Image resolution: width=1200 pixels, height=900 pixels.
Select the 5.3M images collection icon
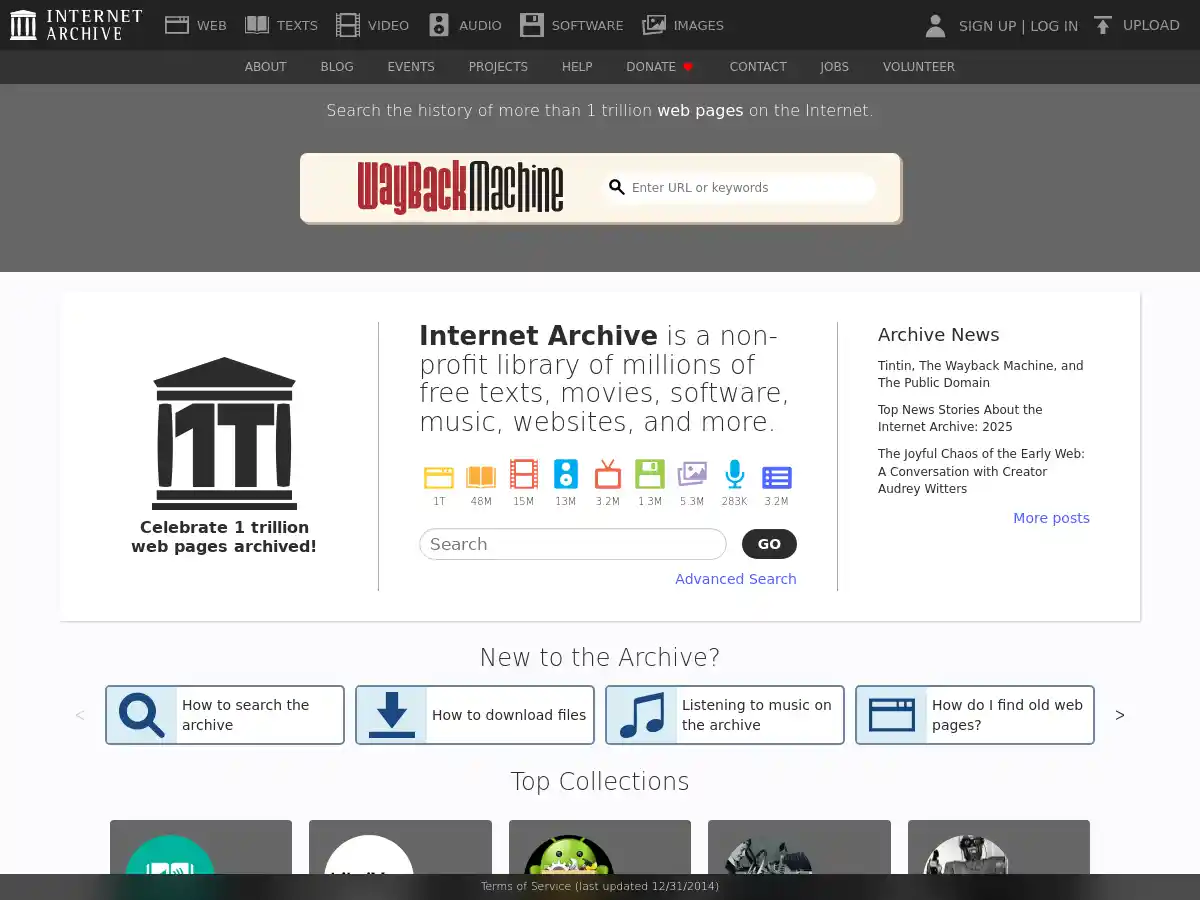coord(692,477)
